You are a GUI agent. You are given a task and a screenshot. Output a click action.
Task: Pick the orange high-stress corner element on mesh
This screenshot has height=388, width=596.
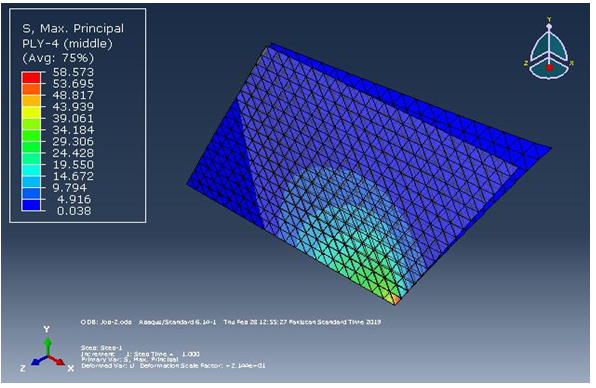396,300
